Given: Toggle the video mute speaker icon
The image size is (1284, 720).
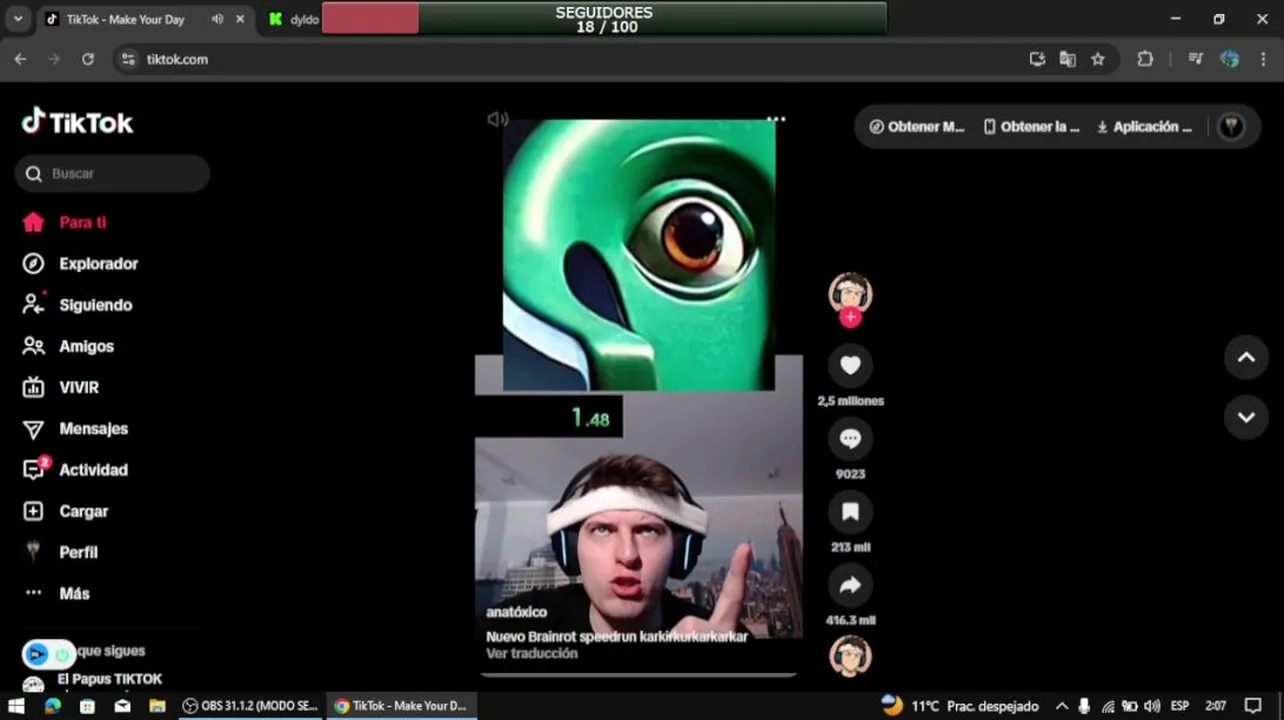Looking at the screenshot, I should [497, 119].
